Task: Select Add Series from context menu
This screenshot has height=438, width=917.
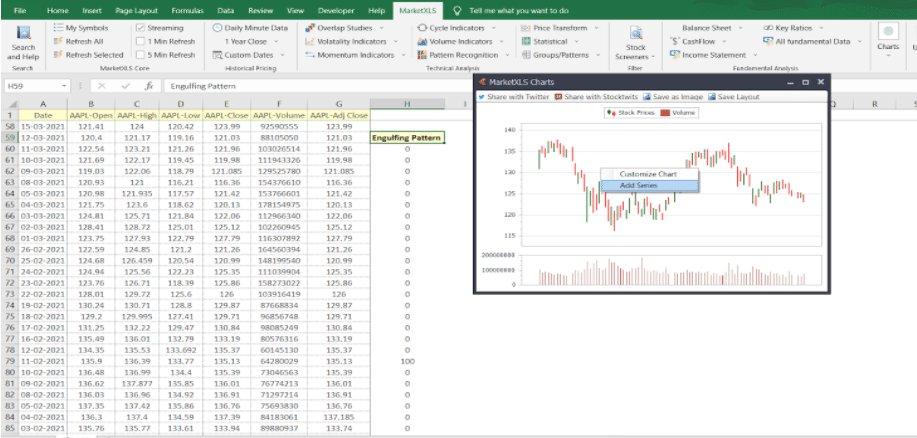Action: coord(639,185)
